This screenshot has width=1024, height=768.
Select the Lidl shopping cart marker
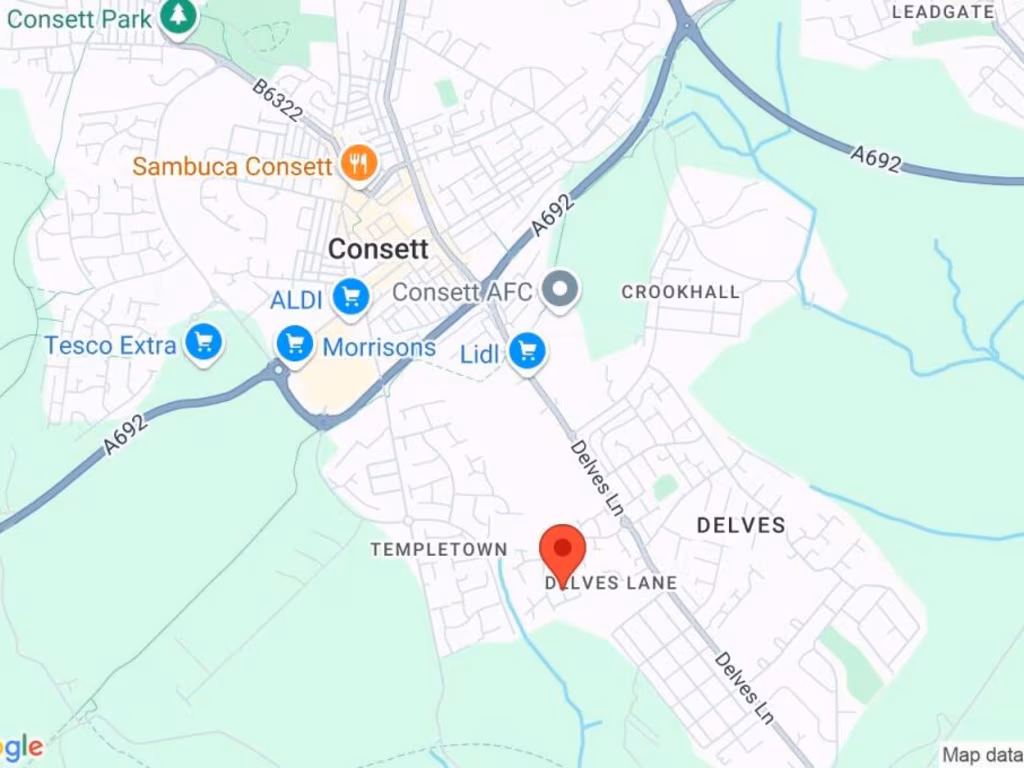(527, 352)
